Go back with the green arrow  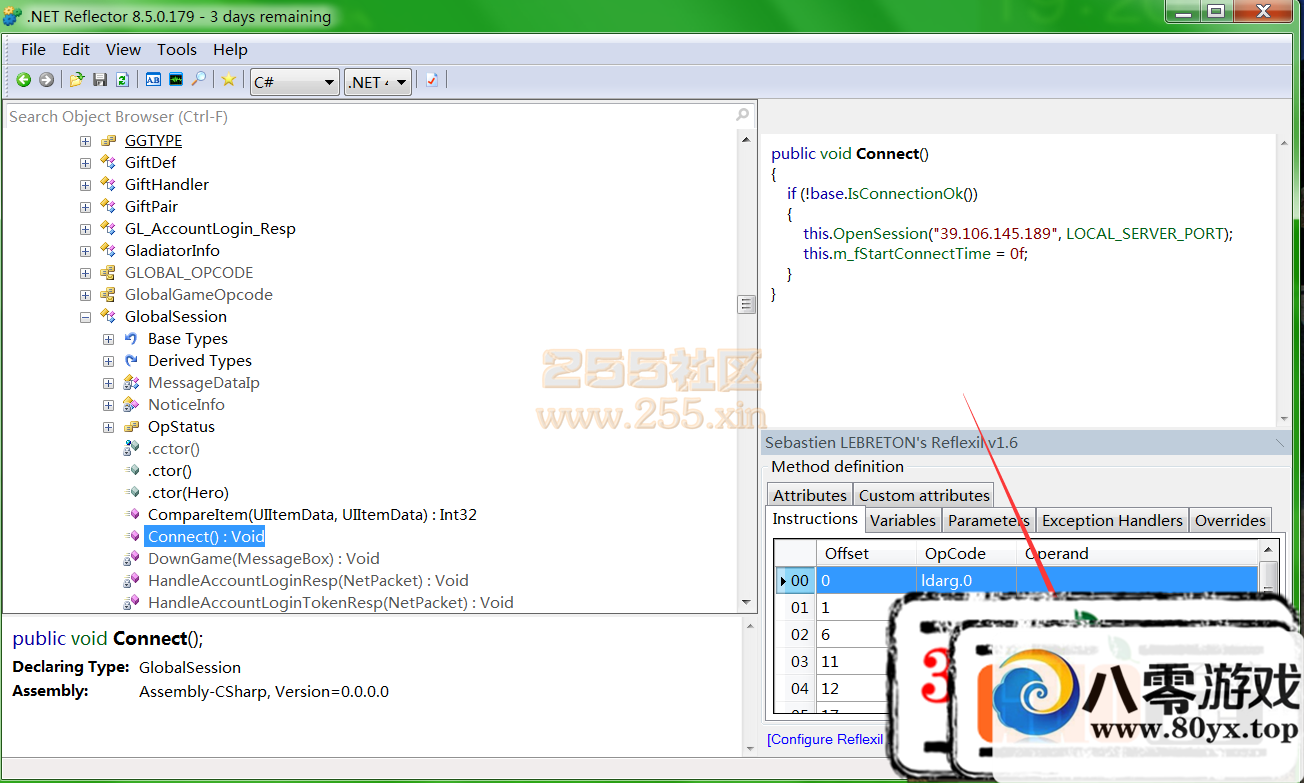pyautogui.click(x=23, y=80)
